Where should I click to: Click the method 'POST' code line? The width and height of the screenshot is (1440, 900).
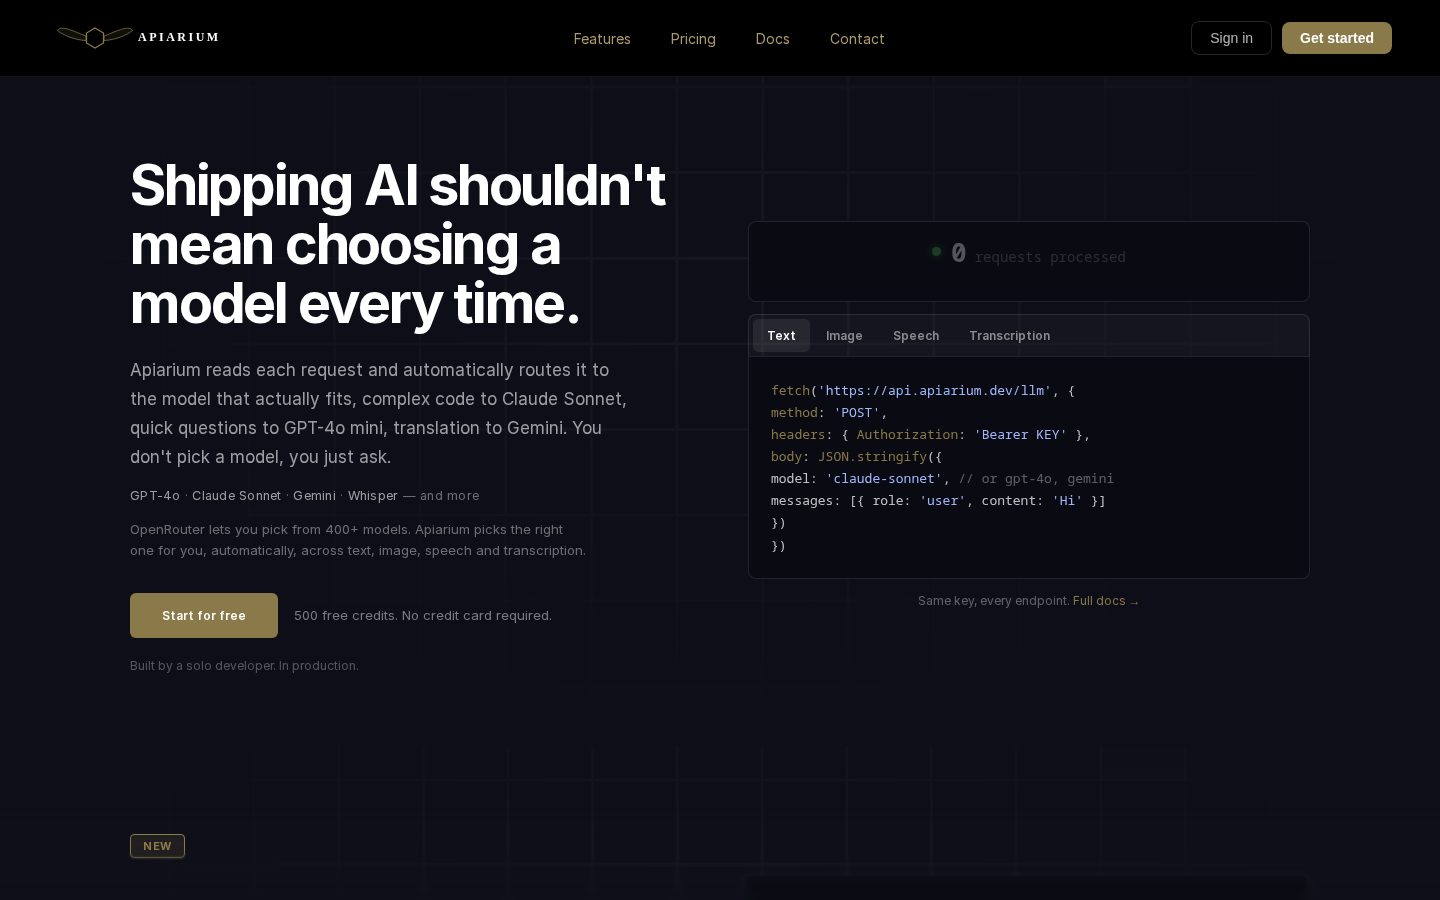829,413
